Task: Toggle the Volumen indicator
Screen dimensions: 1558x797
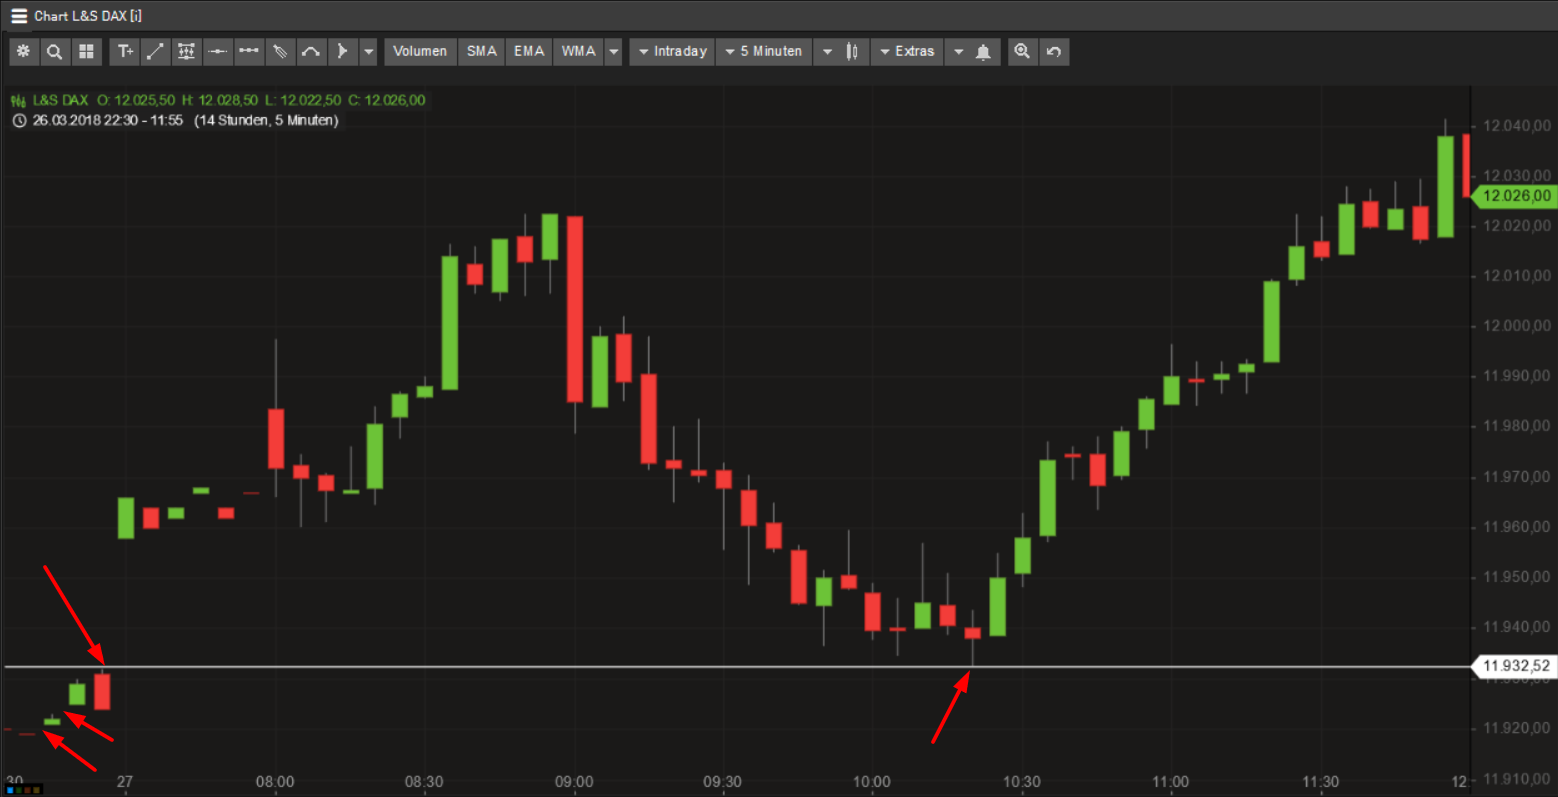Action: [420, 51]
